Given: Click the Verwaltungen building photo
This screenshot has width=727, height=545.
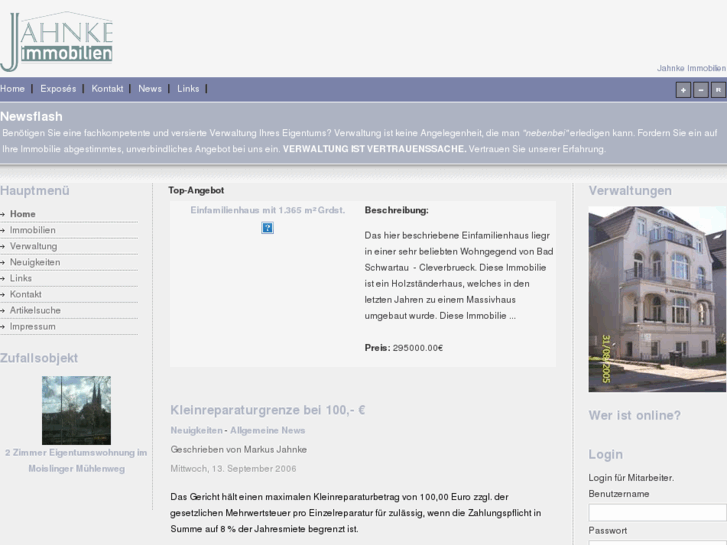Looking at the screenshot, I should click(657, 299).
